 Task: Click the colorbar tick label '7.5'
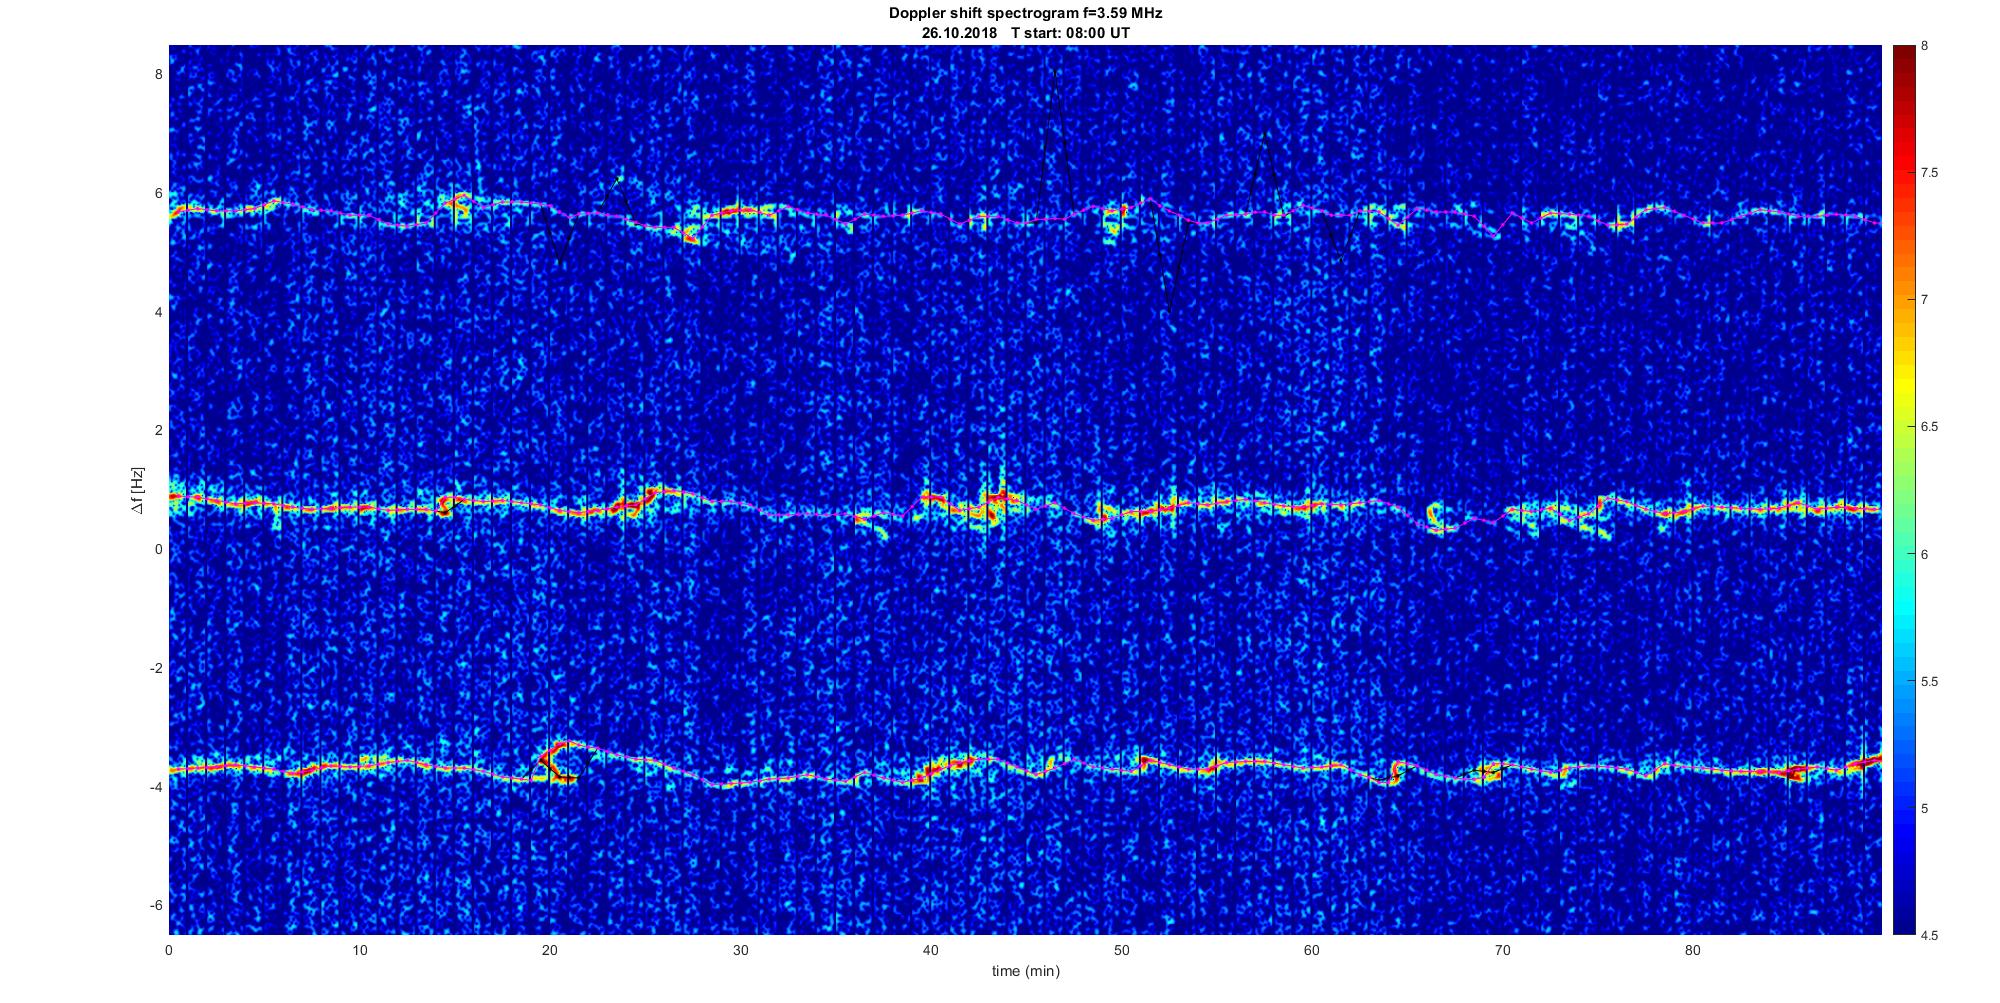point(1930,173)
